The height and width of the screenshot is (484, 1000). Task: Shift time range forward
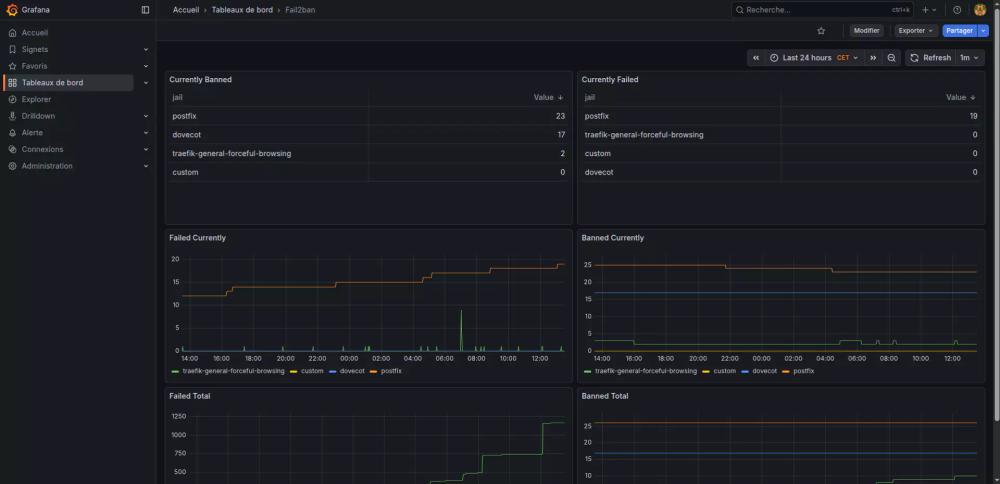873,58
